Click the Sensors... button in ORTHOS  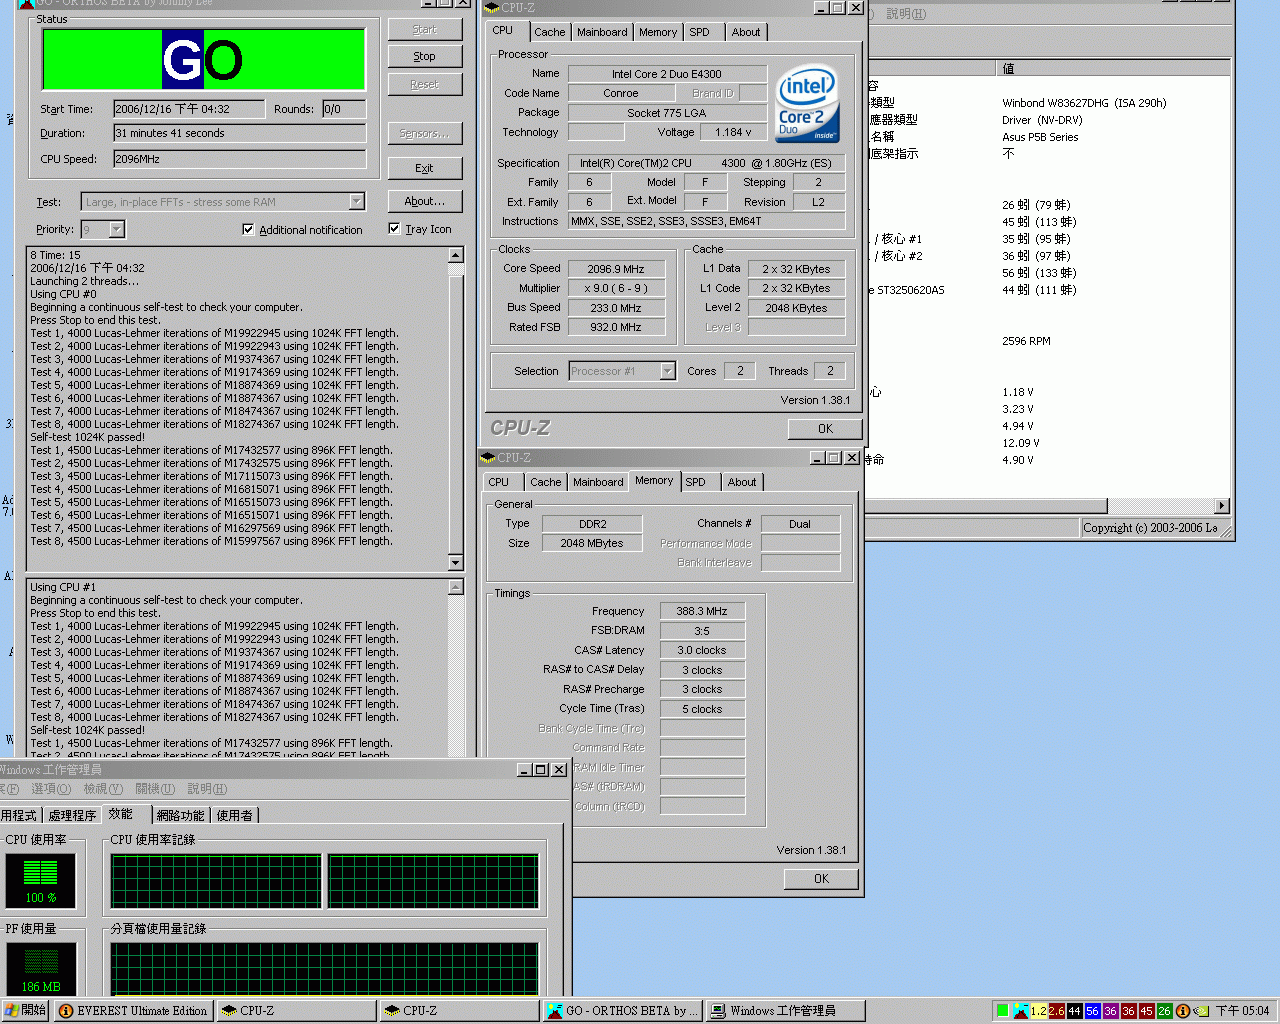pos(425,134)
